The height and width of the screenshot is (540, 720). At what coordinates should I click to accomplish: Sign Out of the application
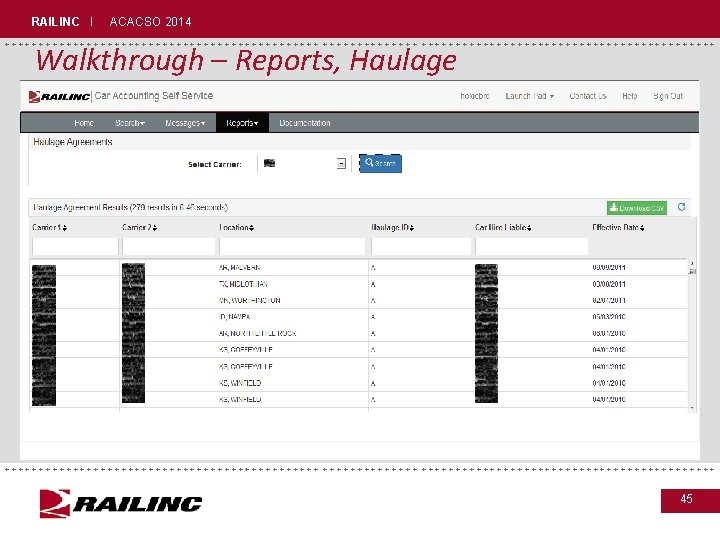pyautogui.click(x=668, y=96)
